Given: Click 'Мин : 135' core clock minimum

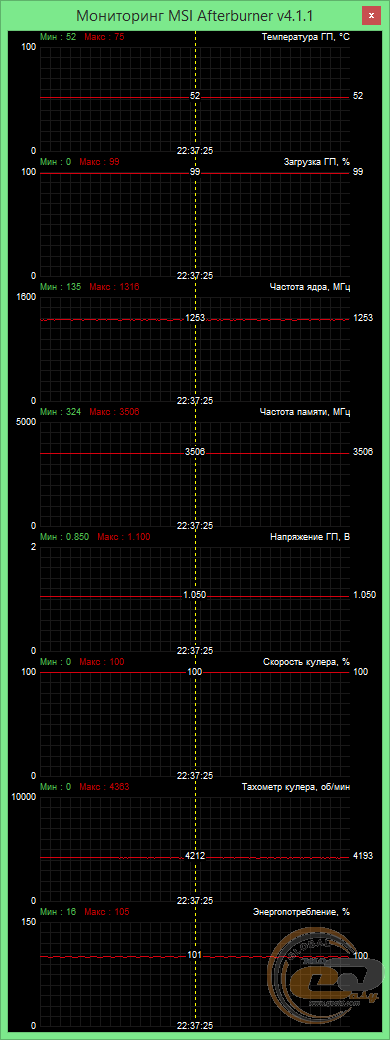Looking at the screenshot, I should tap(60, 287).
